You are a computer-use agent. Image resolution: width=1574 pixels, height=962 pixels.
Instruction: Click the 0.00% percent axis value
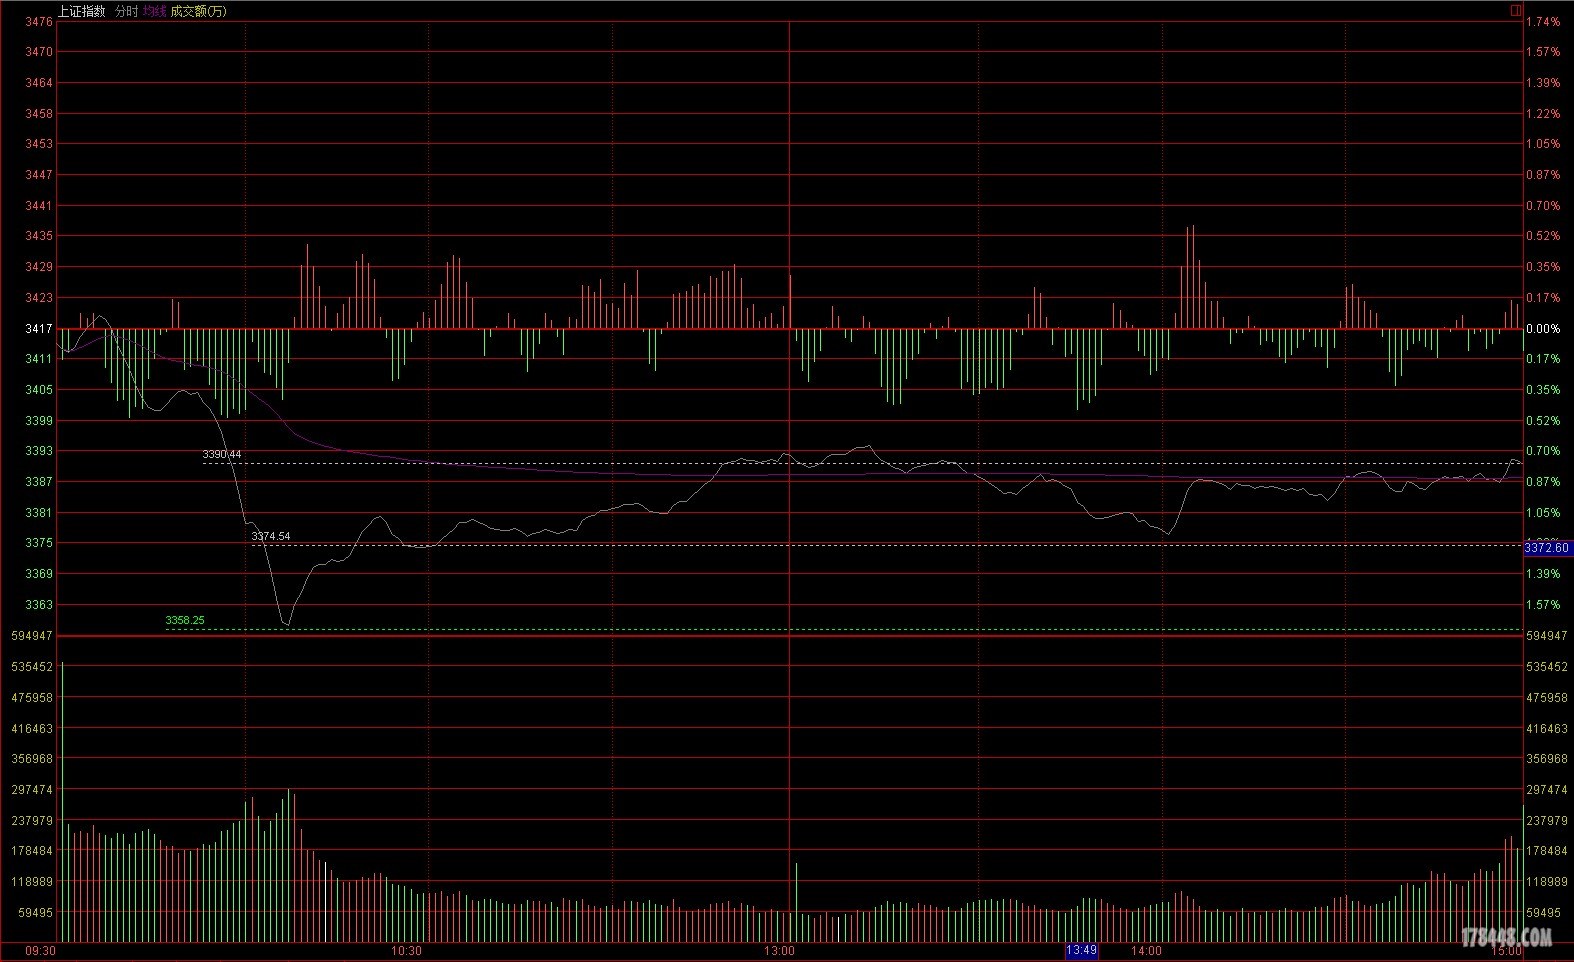tap(1543, 329)
